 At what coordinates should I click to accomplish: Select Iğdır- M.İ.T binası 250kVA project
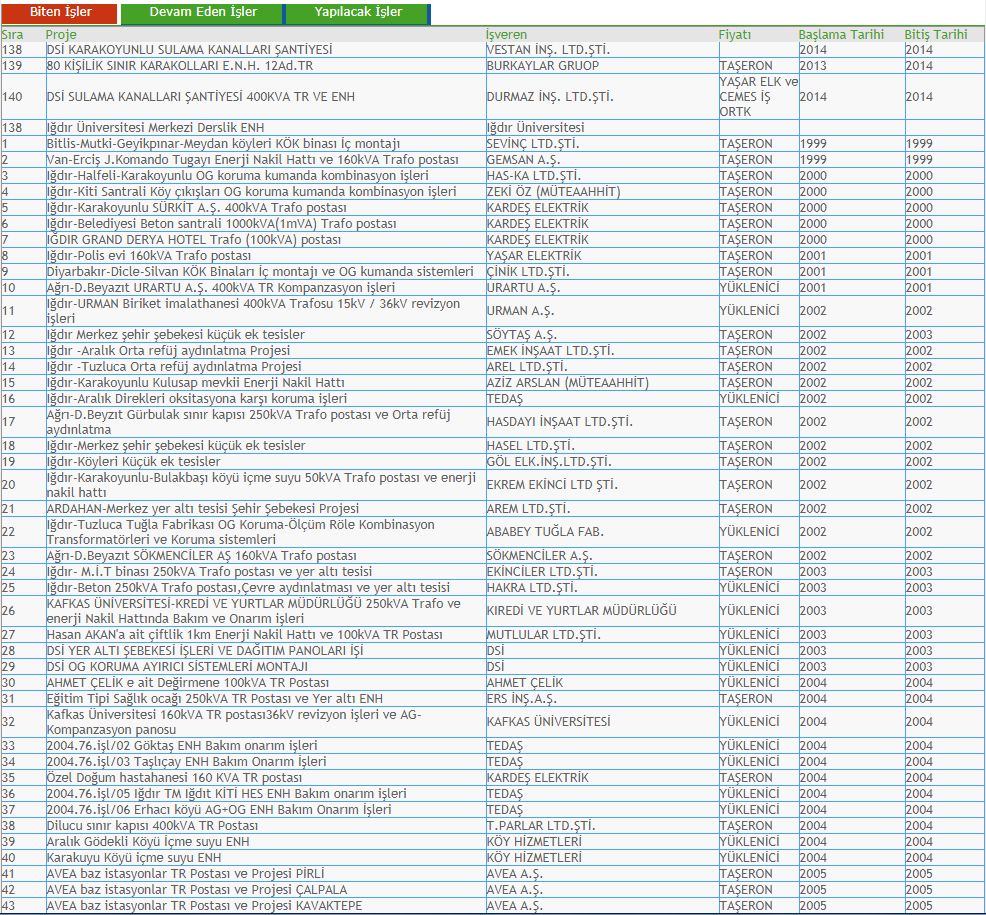coord(266,572)
